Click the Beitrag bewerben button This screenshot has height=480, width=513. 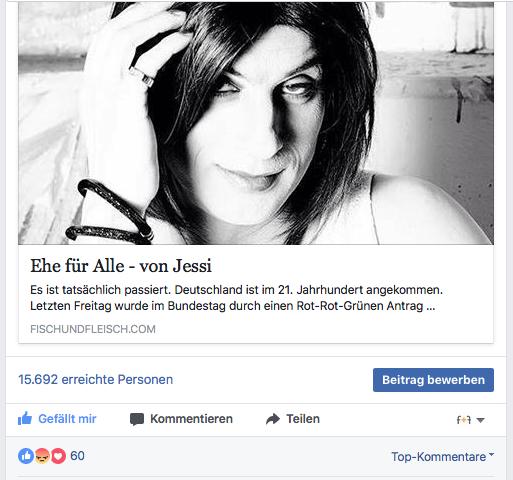click(x=433, y=380)
